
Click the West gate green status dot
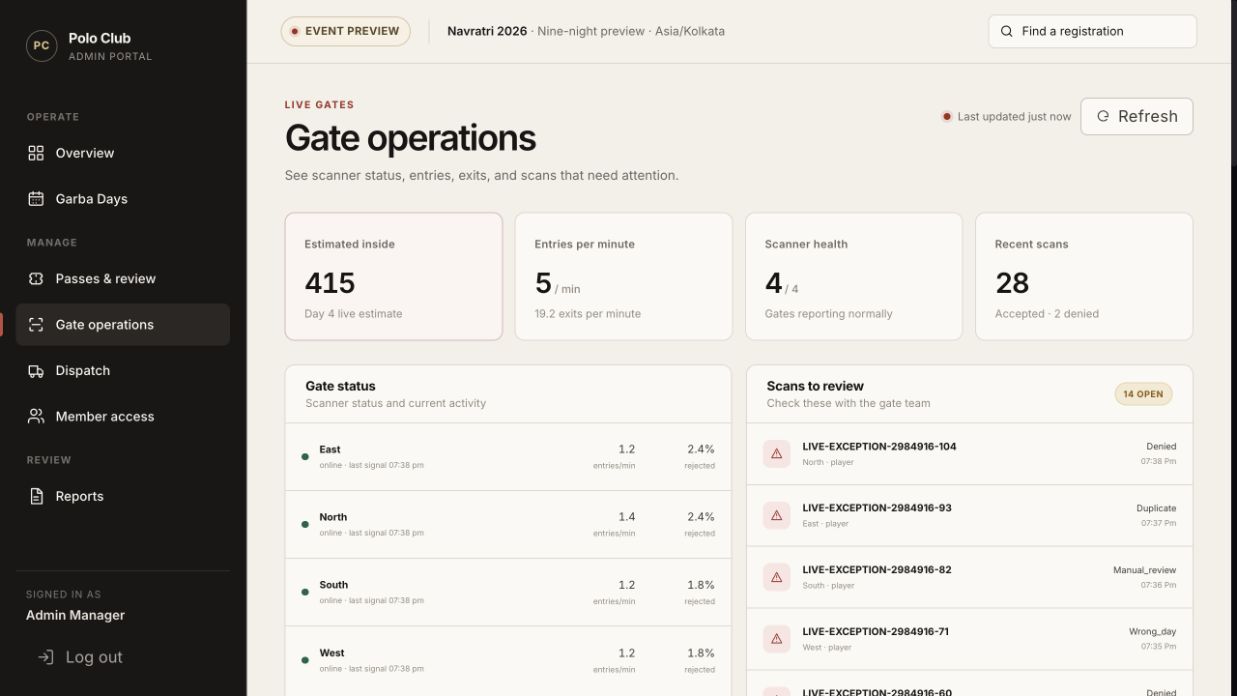click(x=305, y=660)
